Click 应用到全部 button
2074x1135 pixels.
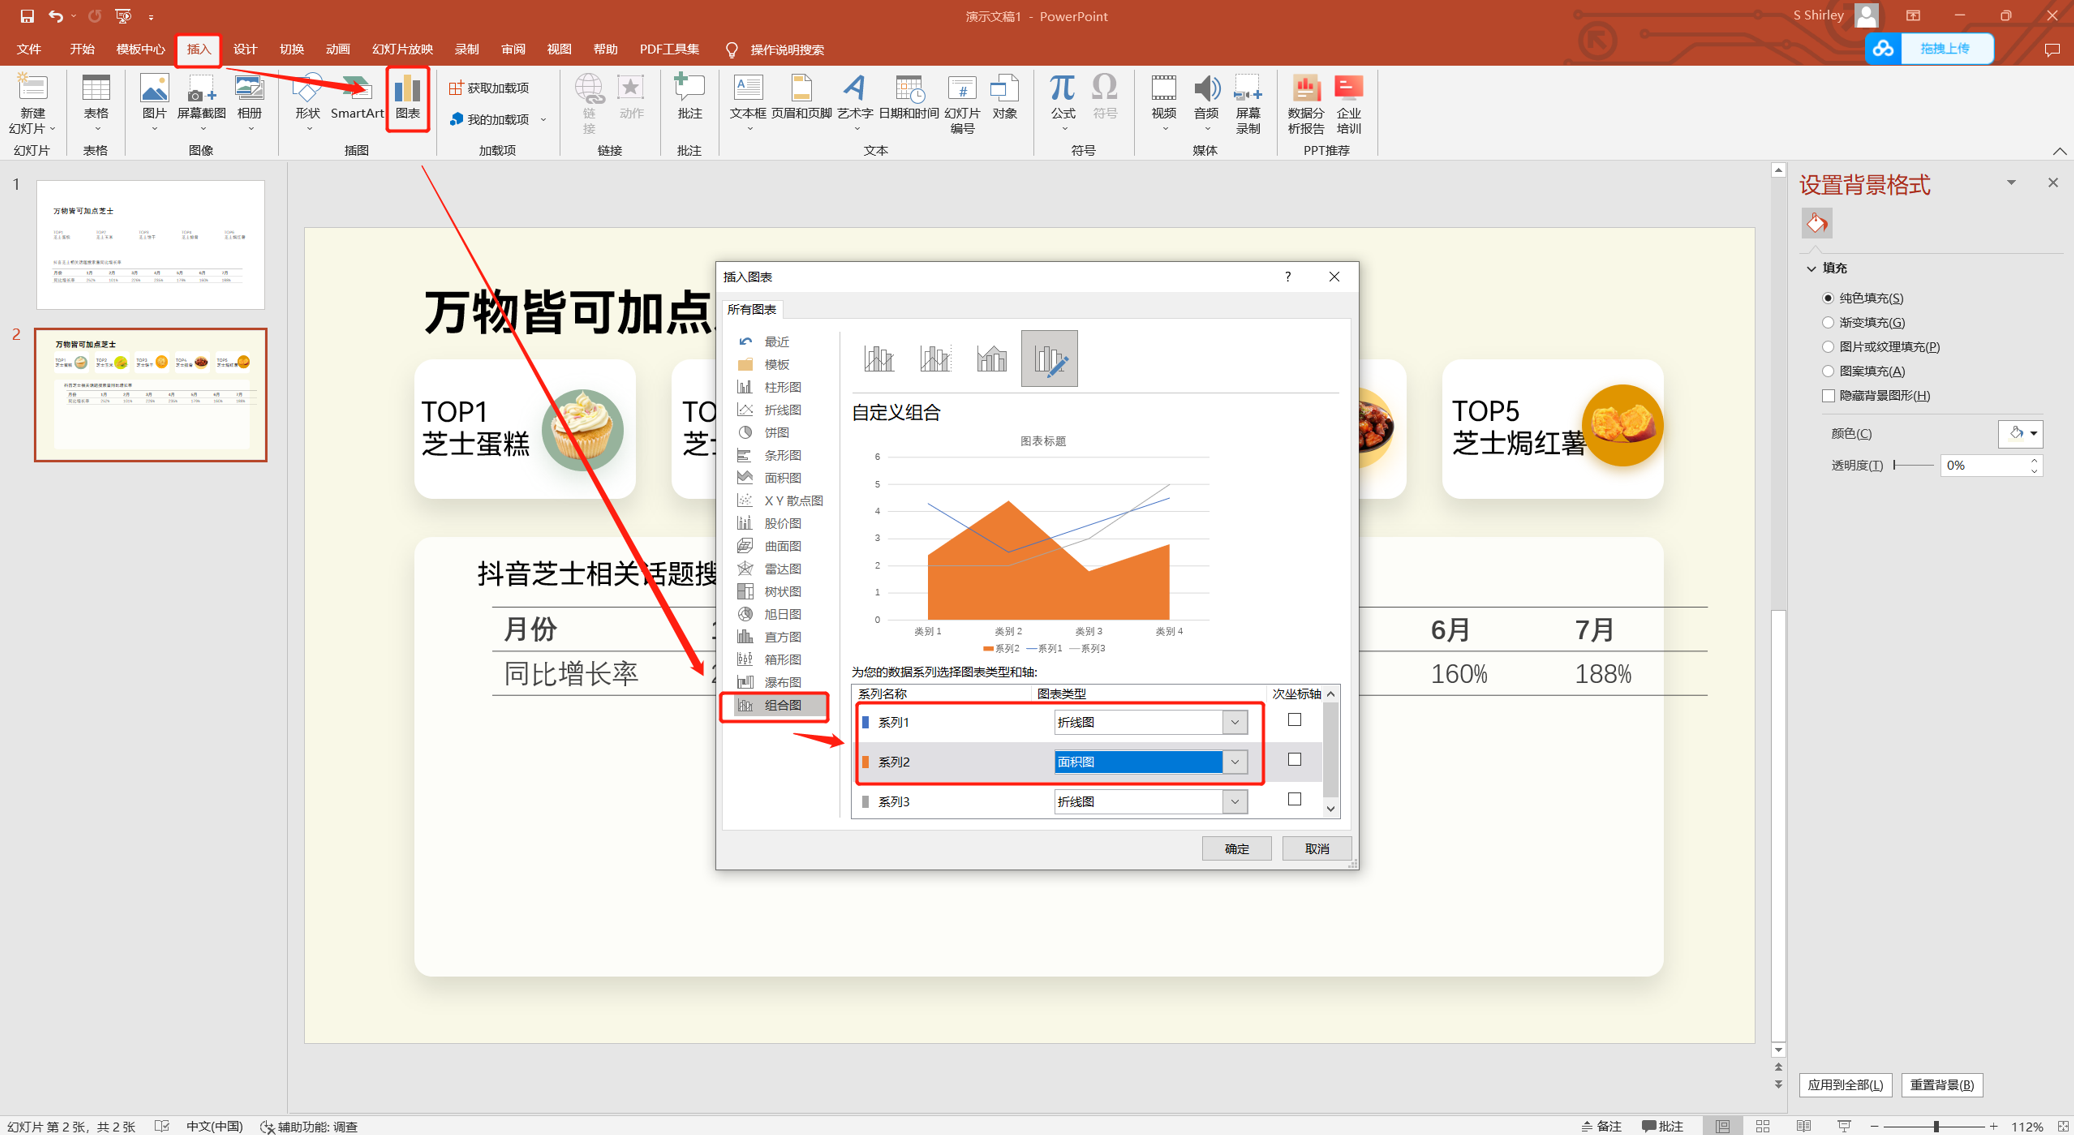(x=1844, y=1084)
